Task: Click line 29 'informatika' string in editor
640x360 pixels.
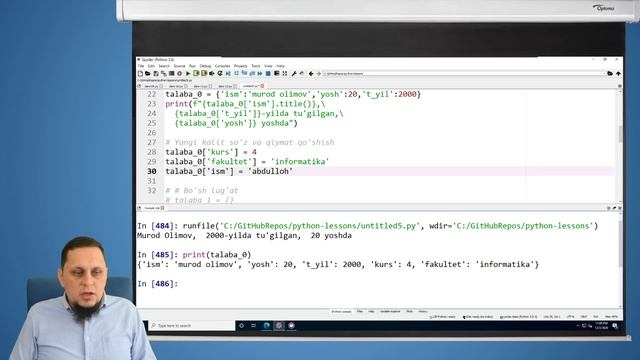Action: (x=300, y=162)
